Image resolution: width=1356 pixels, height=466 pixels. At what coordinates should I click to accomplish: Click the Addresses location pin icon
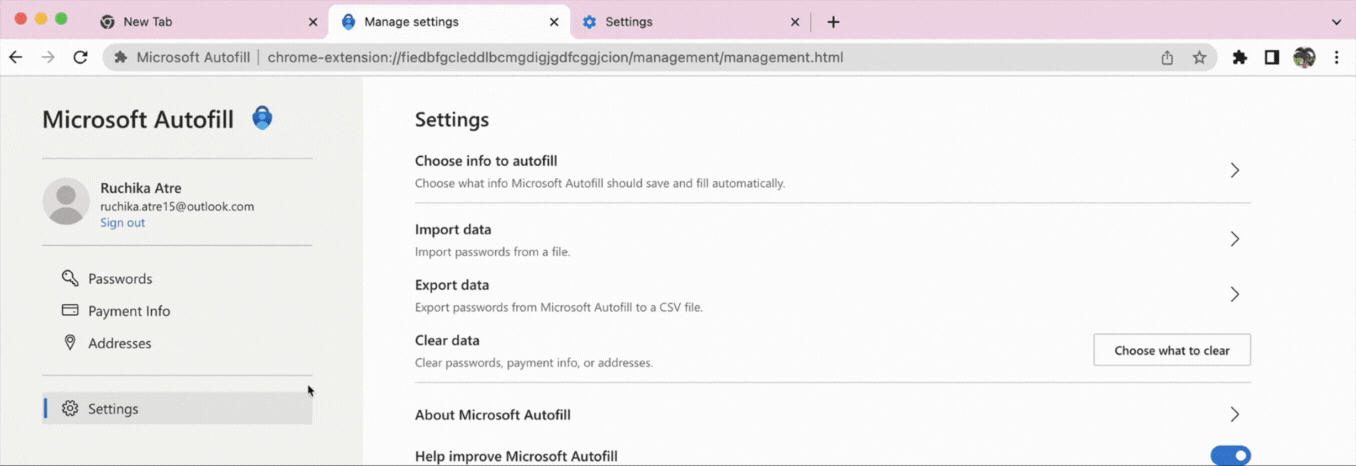70,343
